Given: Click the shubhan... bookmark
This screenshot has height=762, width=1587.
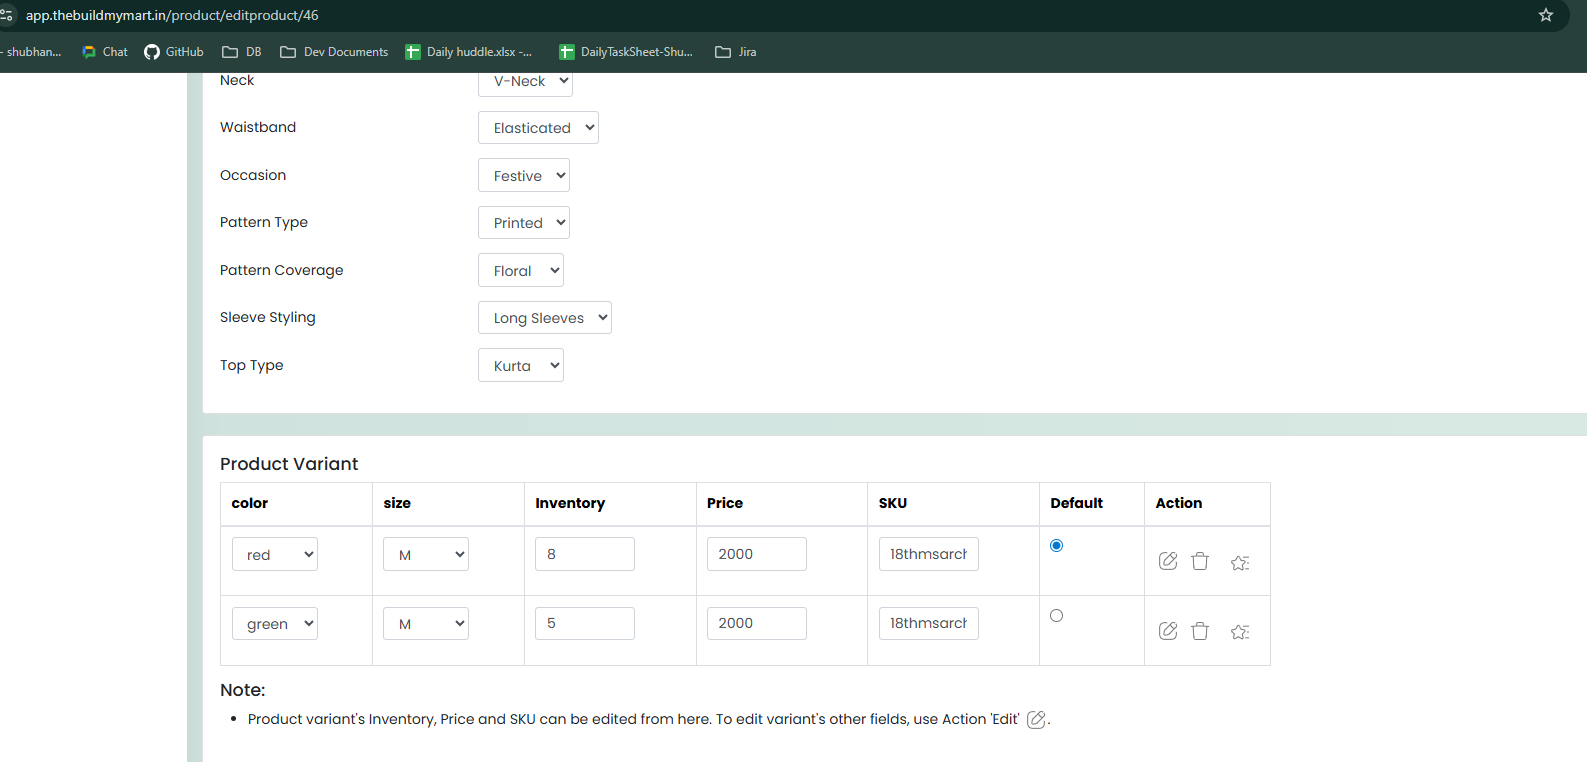Looking at the screenshot, I should click(x=31, y=52).
